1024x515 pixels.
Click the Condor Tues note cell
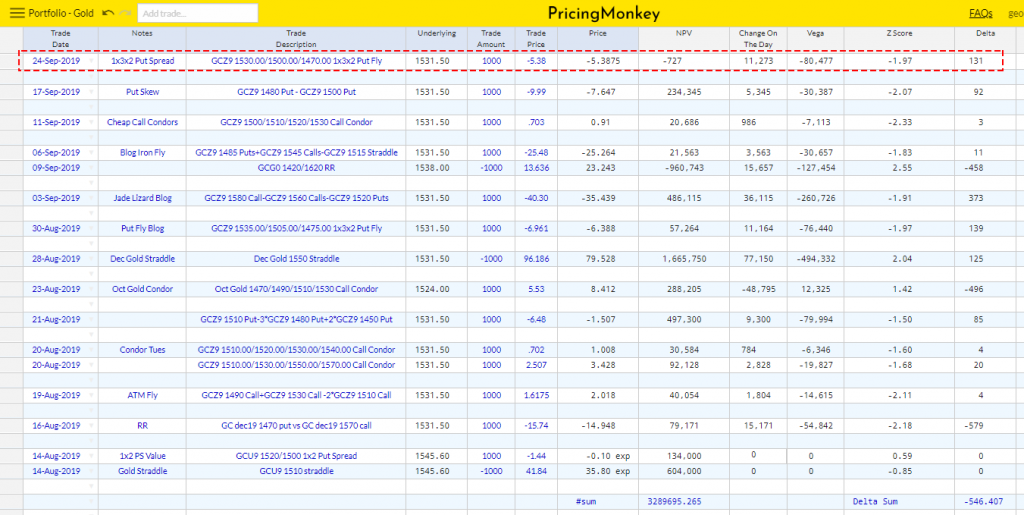(142, 349)
